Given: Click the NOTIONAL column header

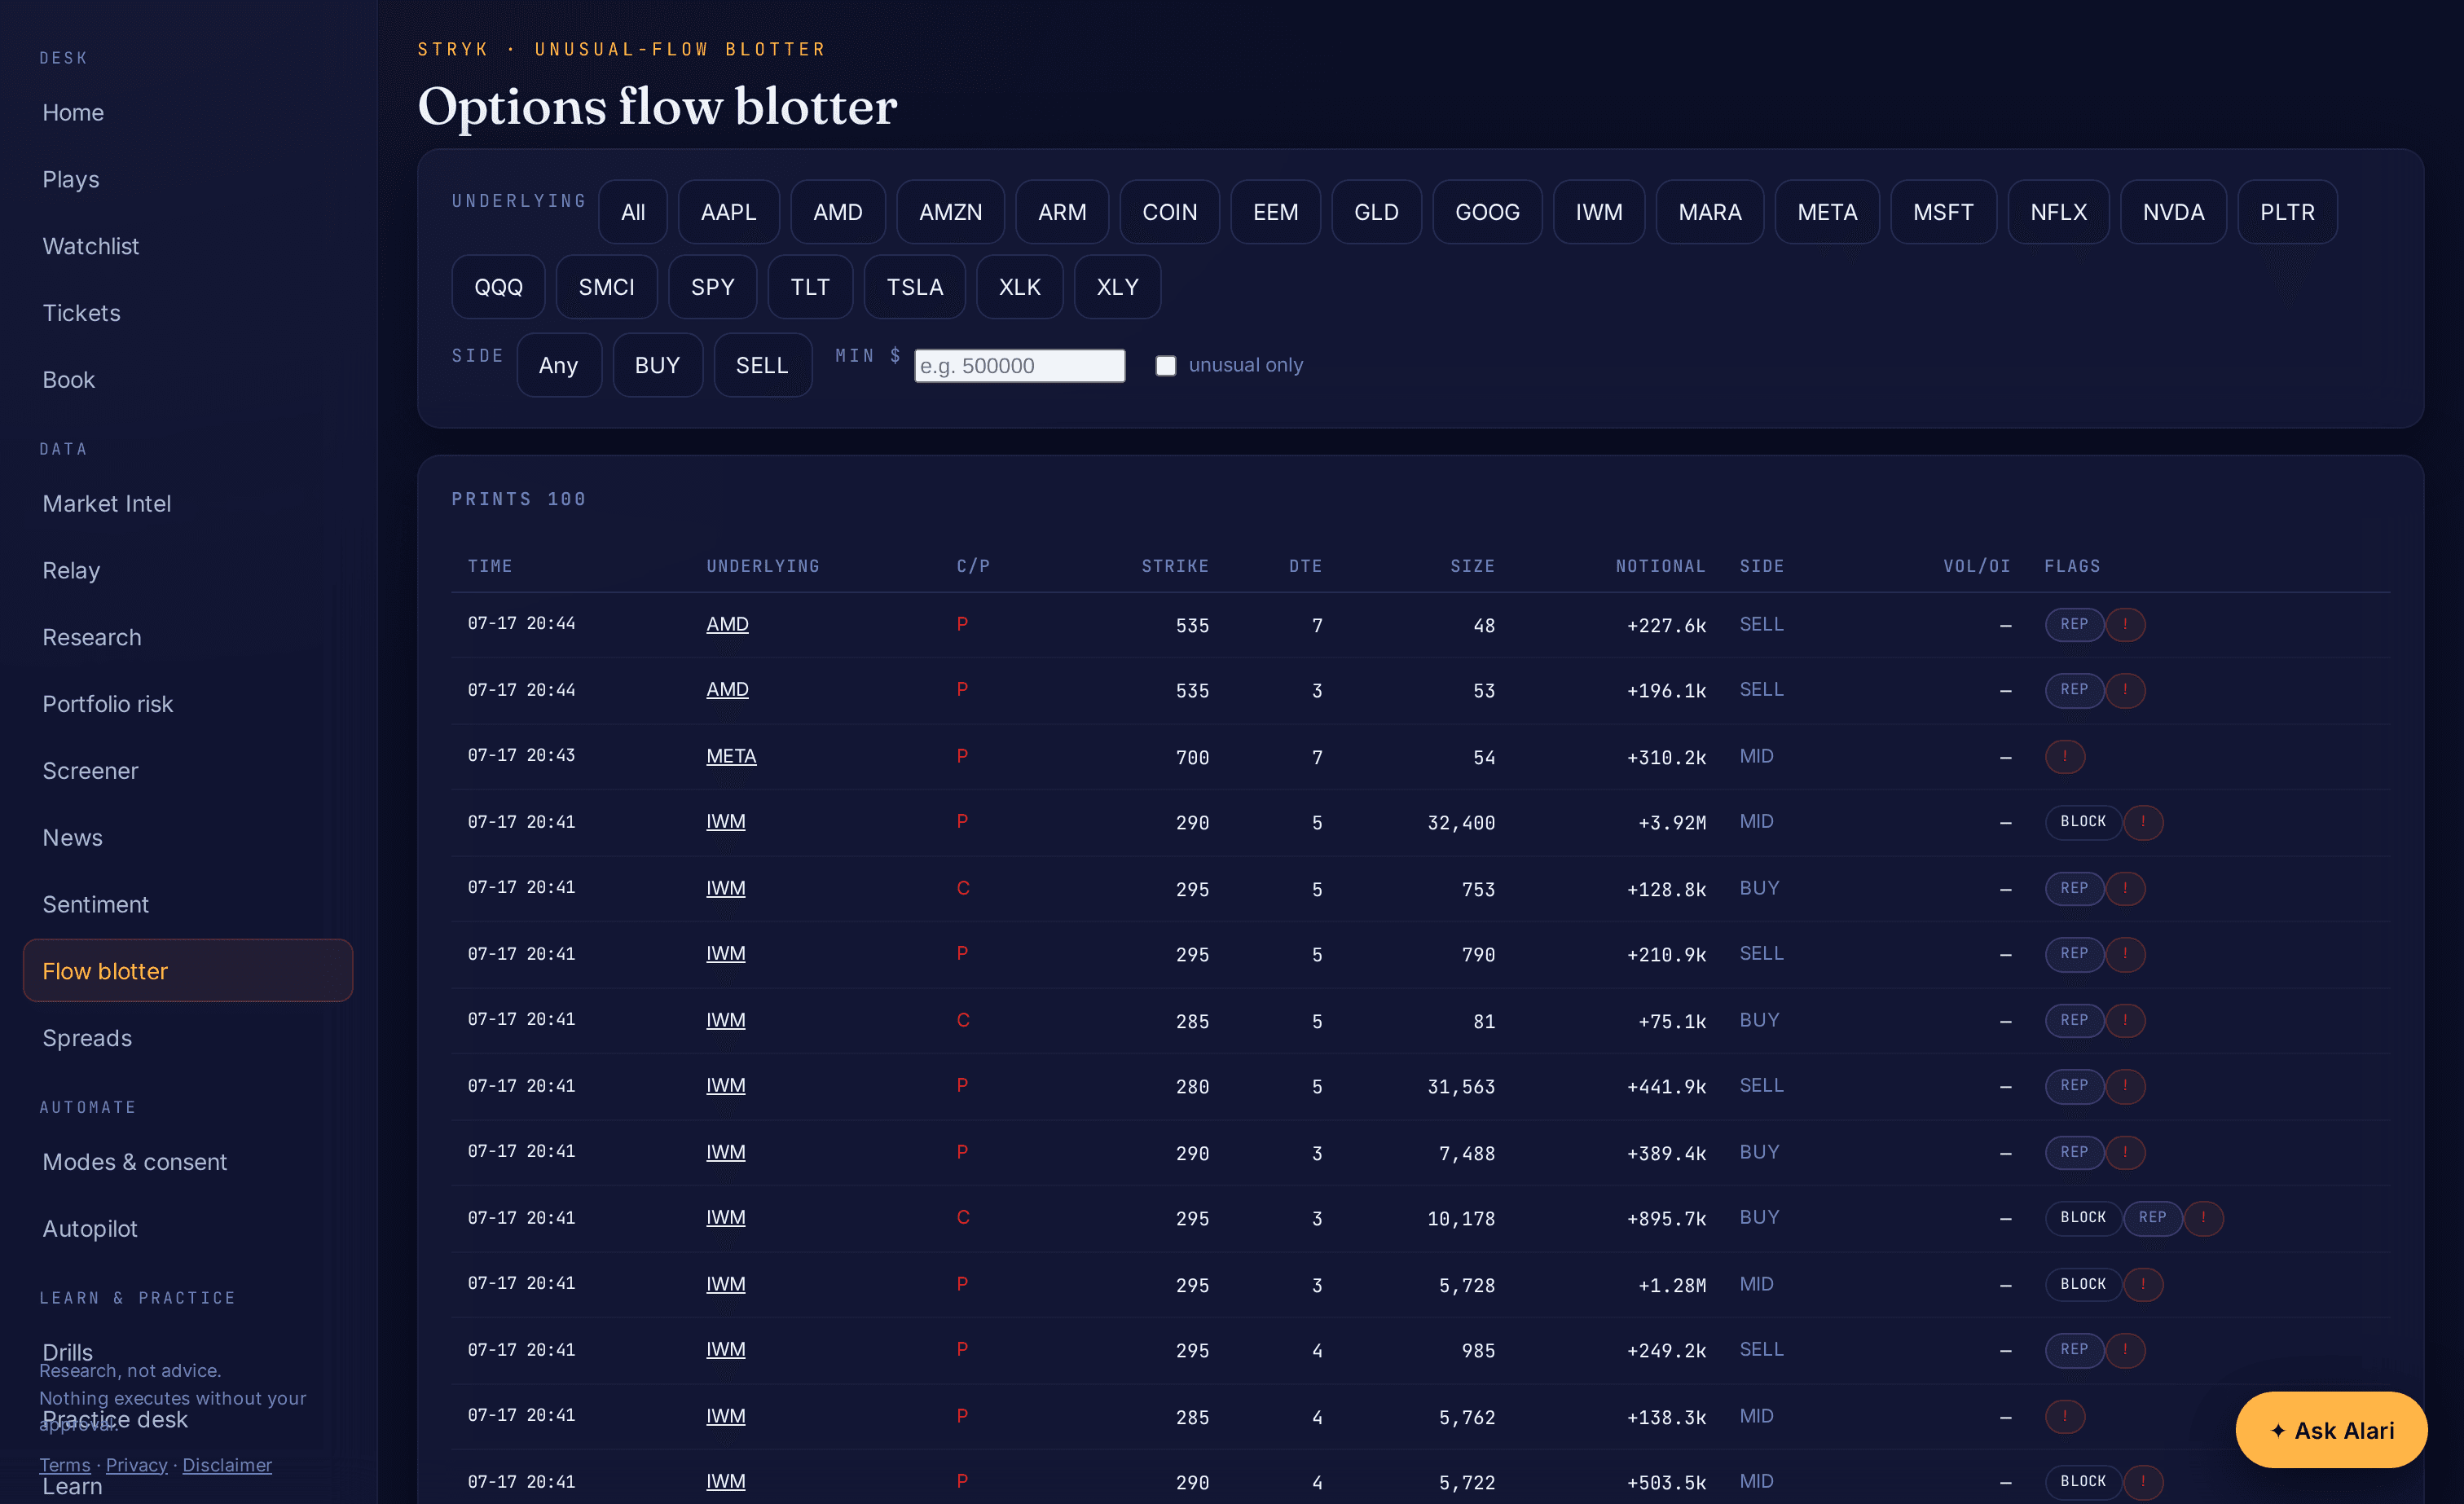Looking at the screenshot, I should tap(1660, 566).
